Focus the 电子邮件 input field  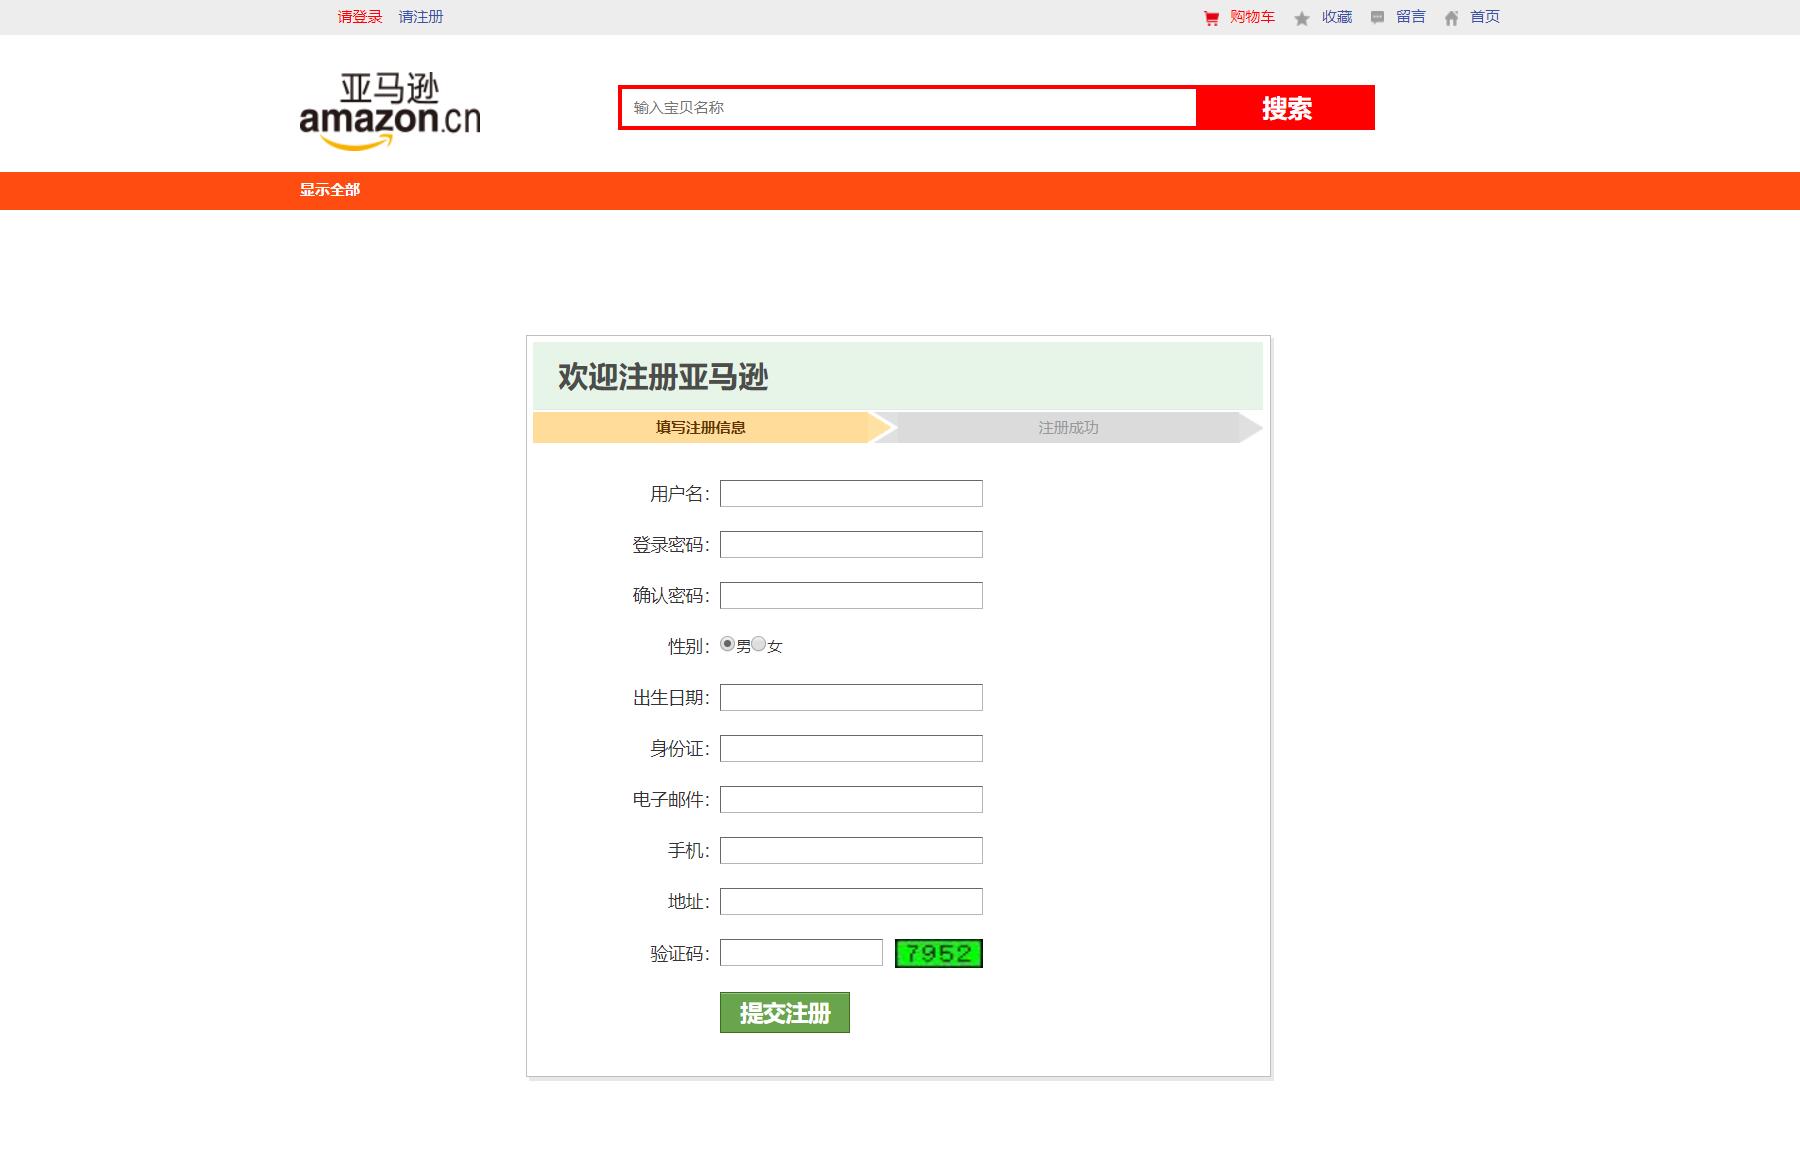click(x=851, y=800)
